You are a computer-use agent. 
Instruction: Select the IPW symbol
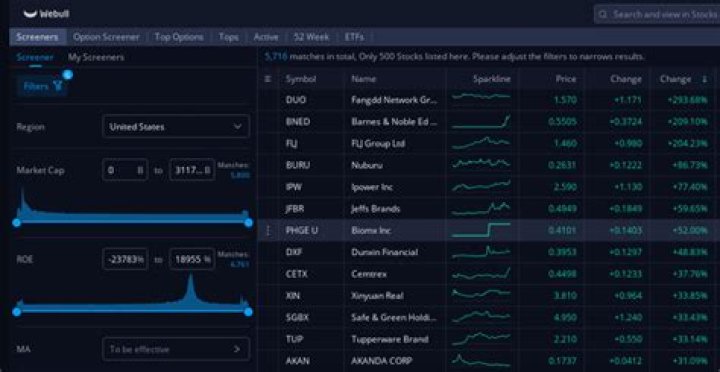tap(294, 187)
